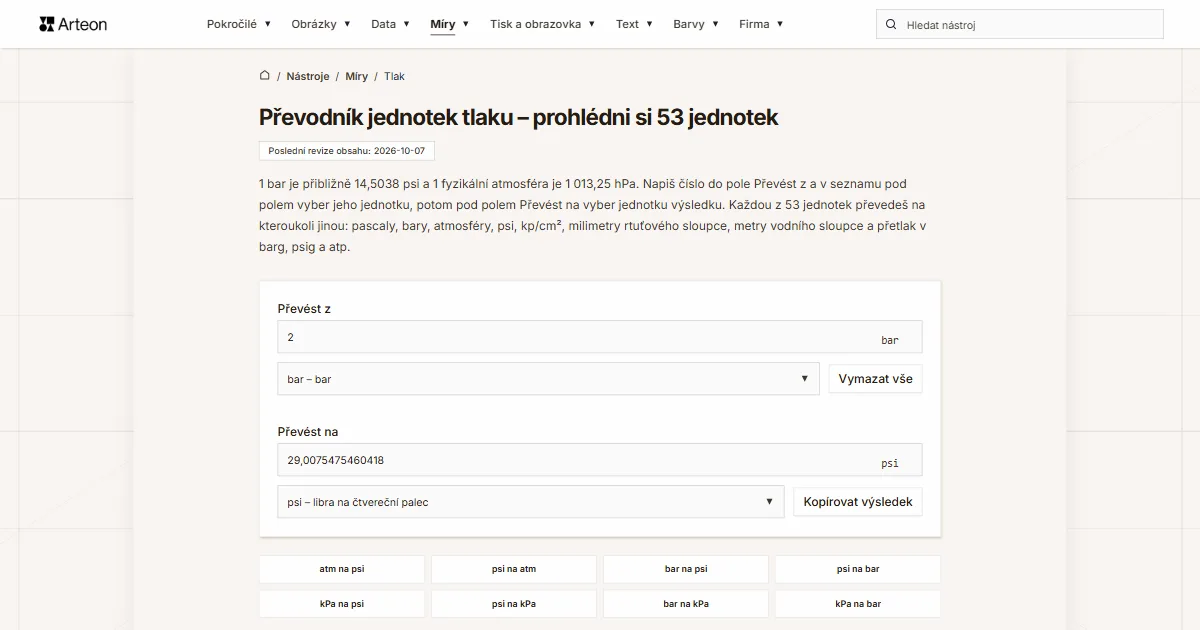The image size is (1200, 630).
Task: Click the Převést na label
Action: click(308, 432)
